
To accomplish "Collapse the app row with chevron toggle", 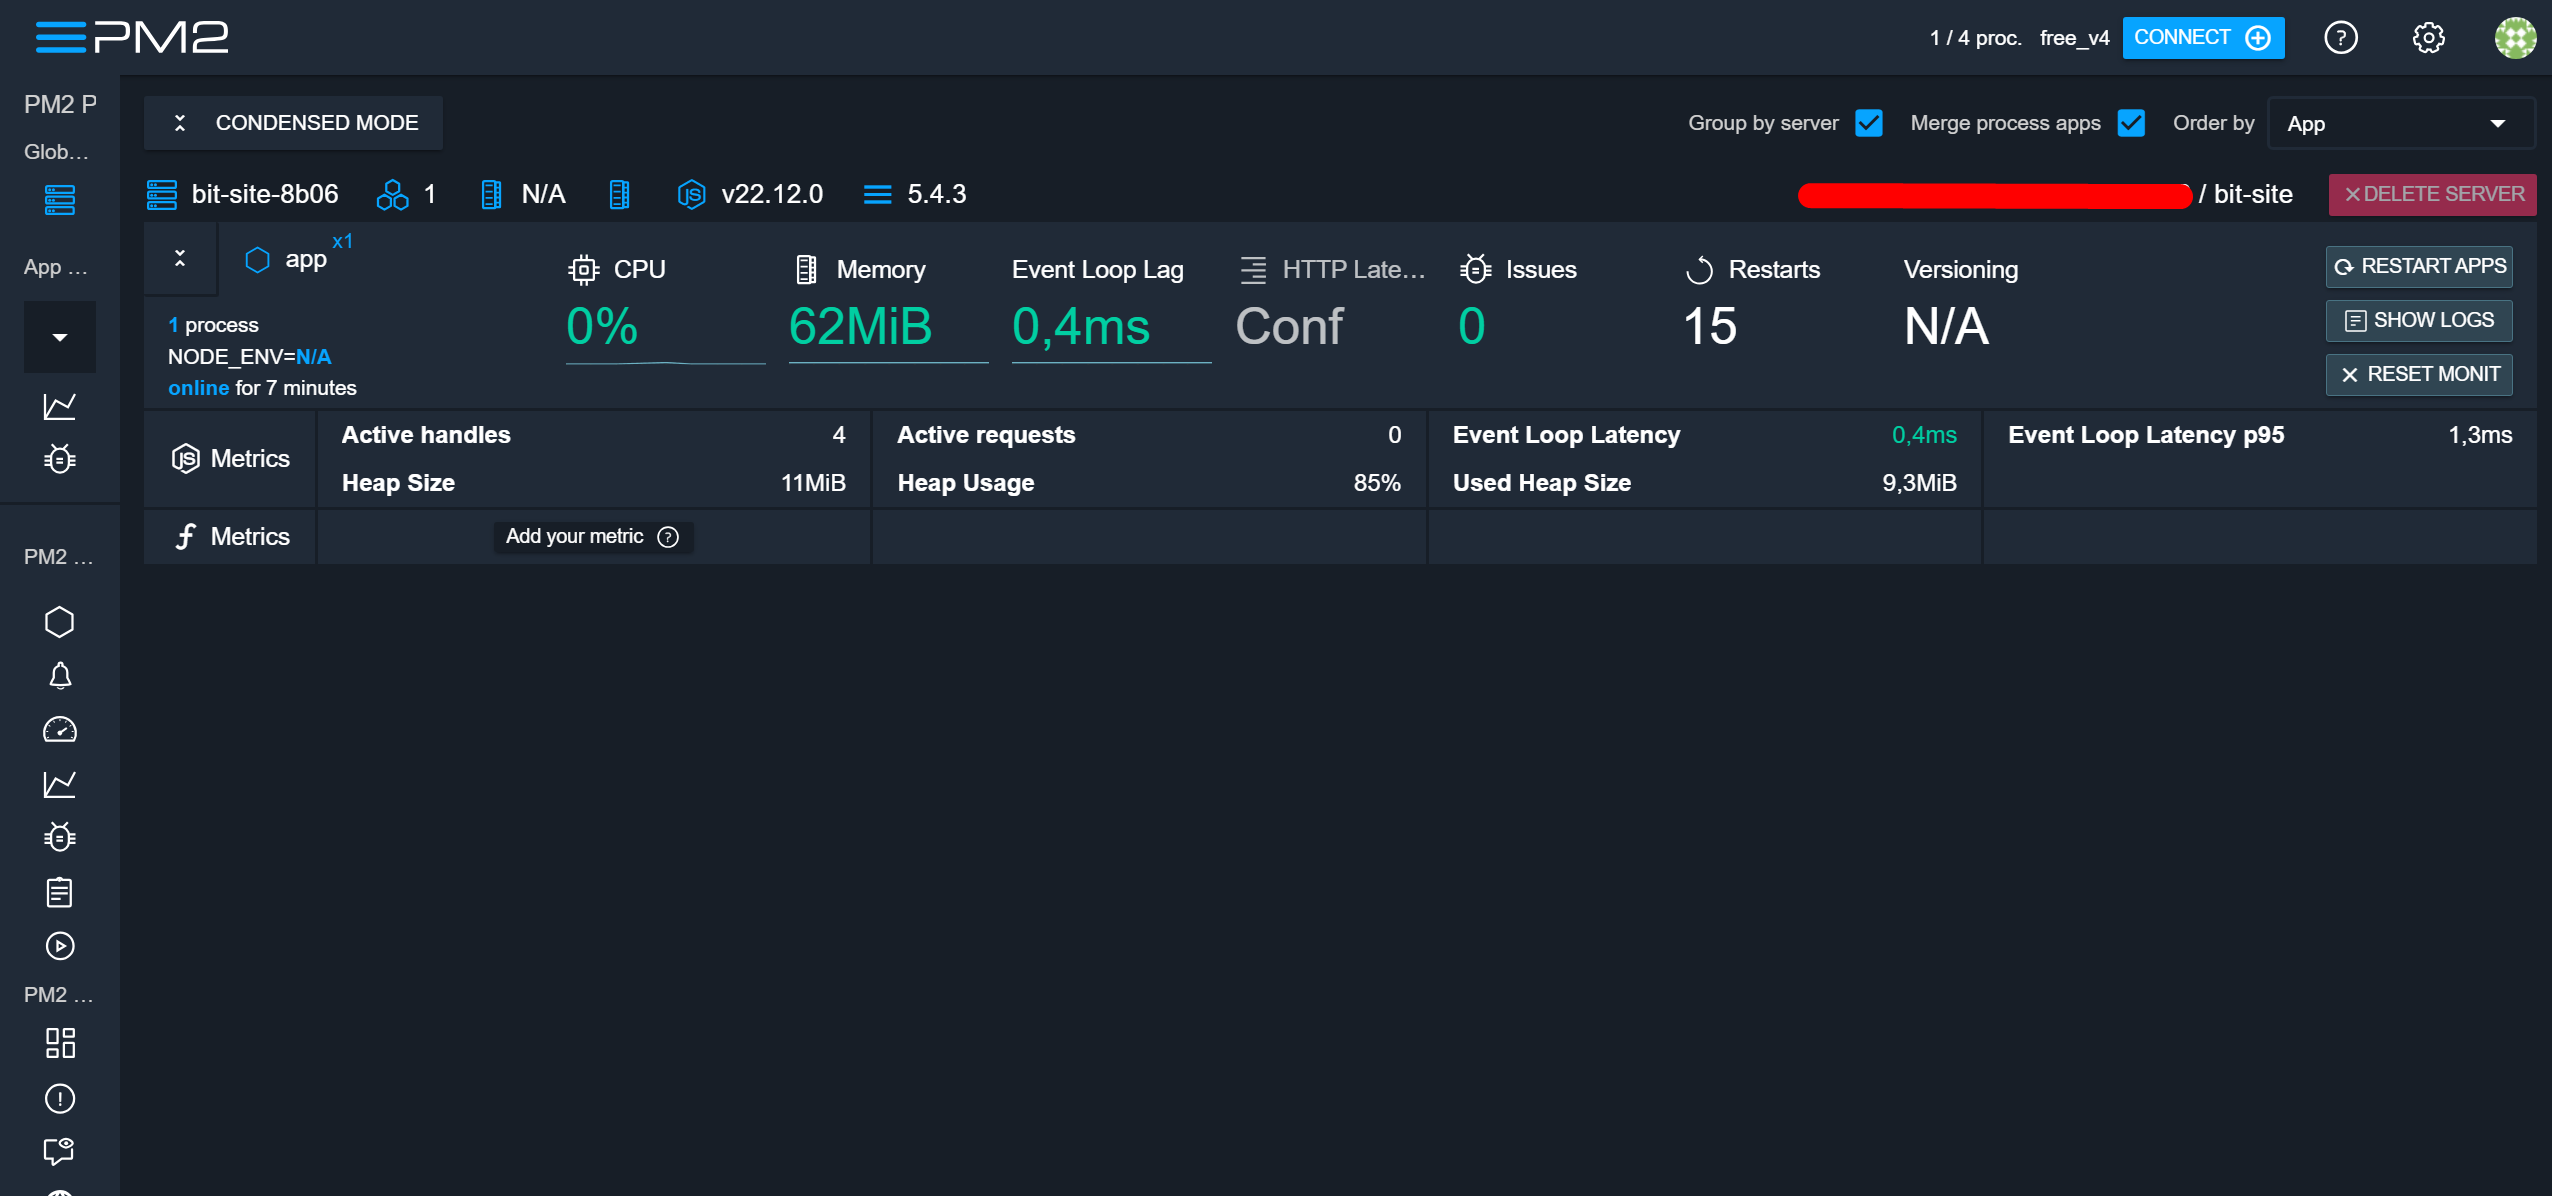I will [x=180, y=258].
